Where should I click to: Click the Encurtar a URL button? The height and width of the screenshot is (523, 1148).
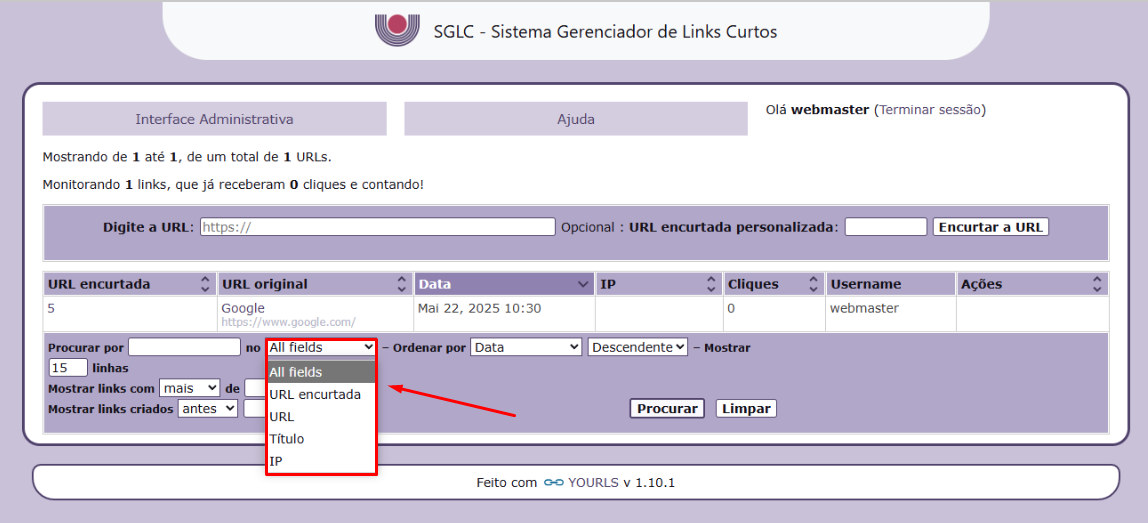click(x=991, y=227)
